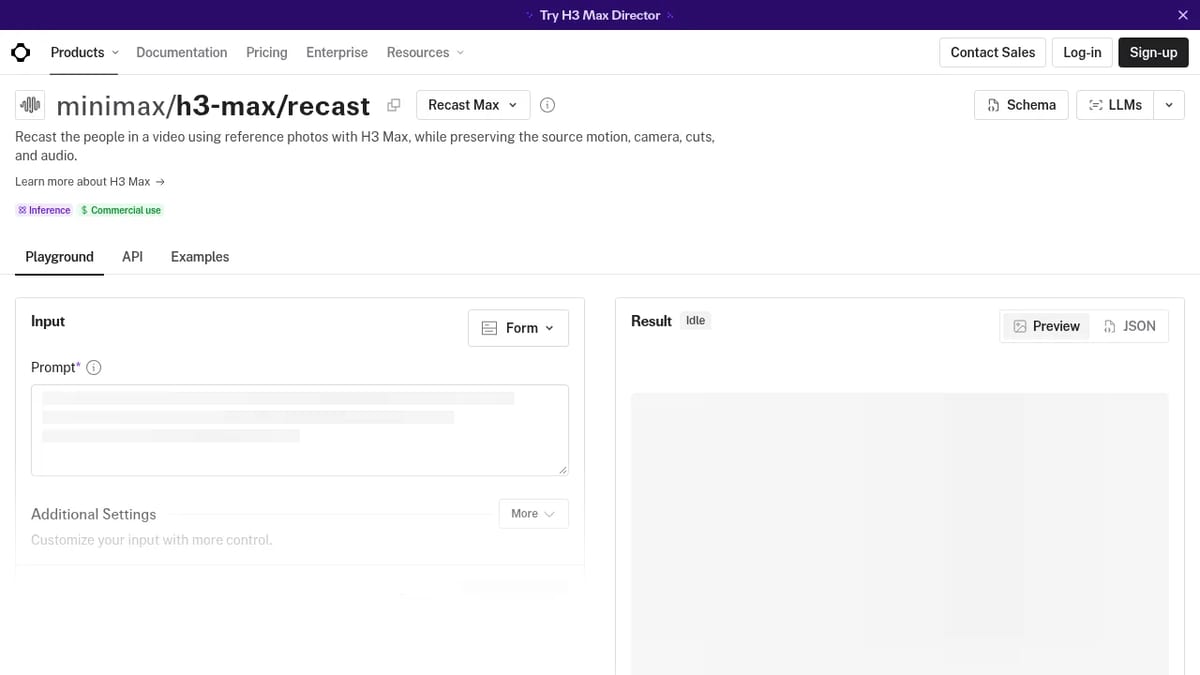Select the Preview result view

point(1046,326)
